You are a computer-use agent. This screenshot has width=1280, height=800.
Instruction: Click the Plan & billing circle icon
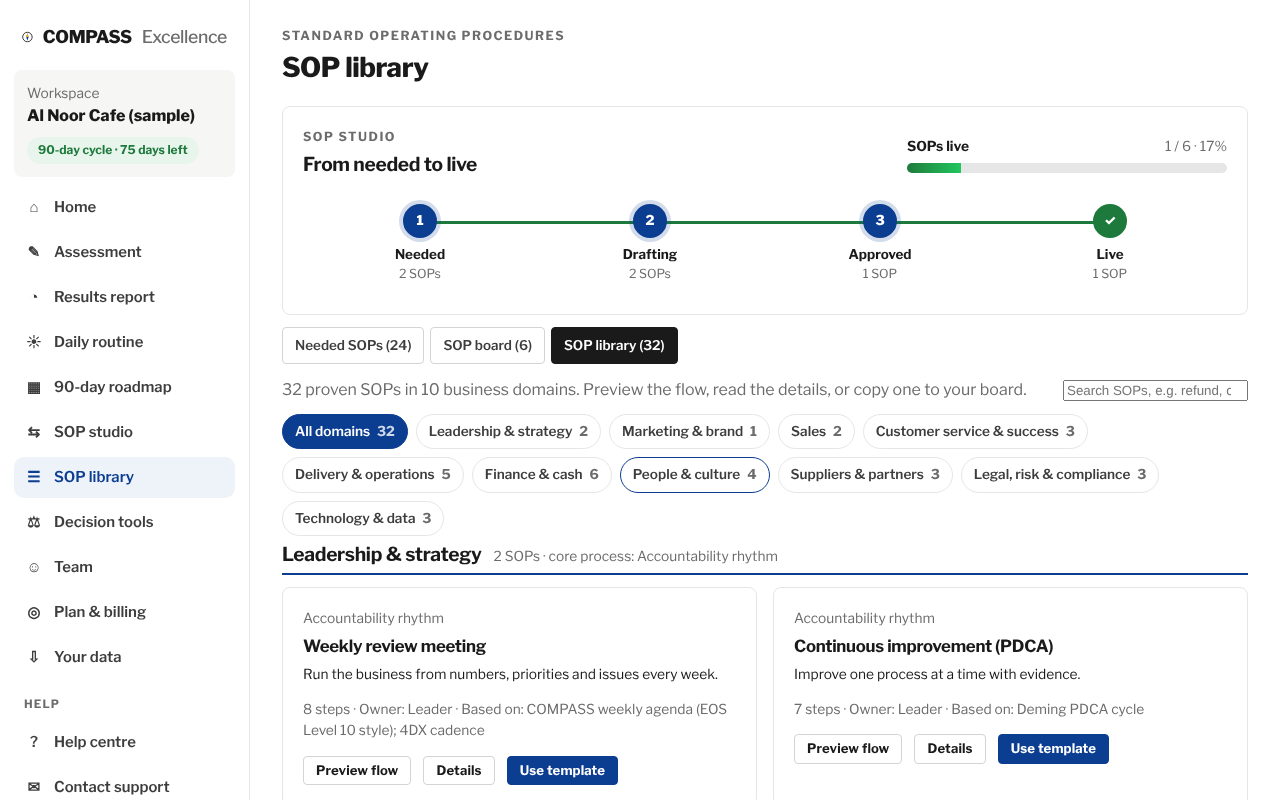(34, 612)
